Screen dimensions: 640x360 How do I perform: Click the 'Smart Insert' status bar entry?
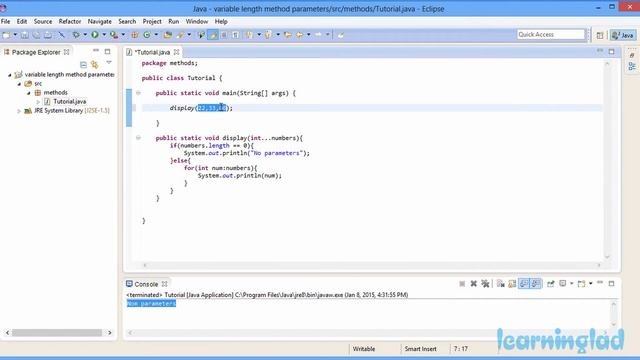(x=420, y=349)
